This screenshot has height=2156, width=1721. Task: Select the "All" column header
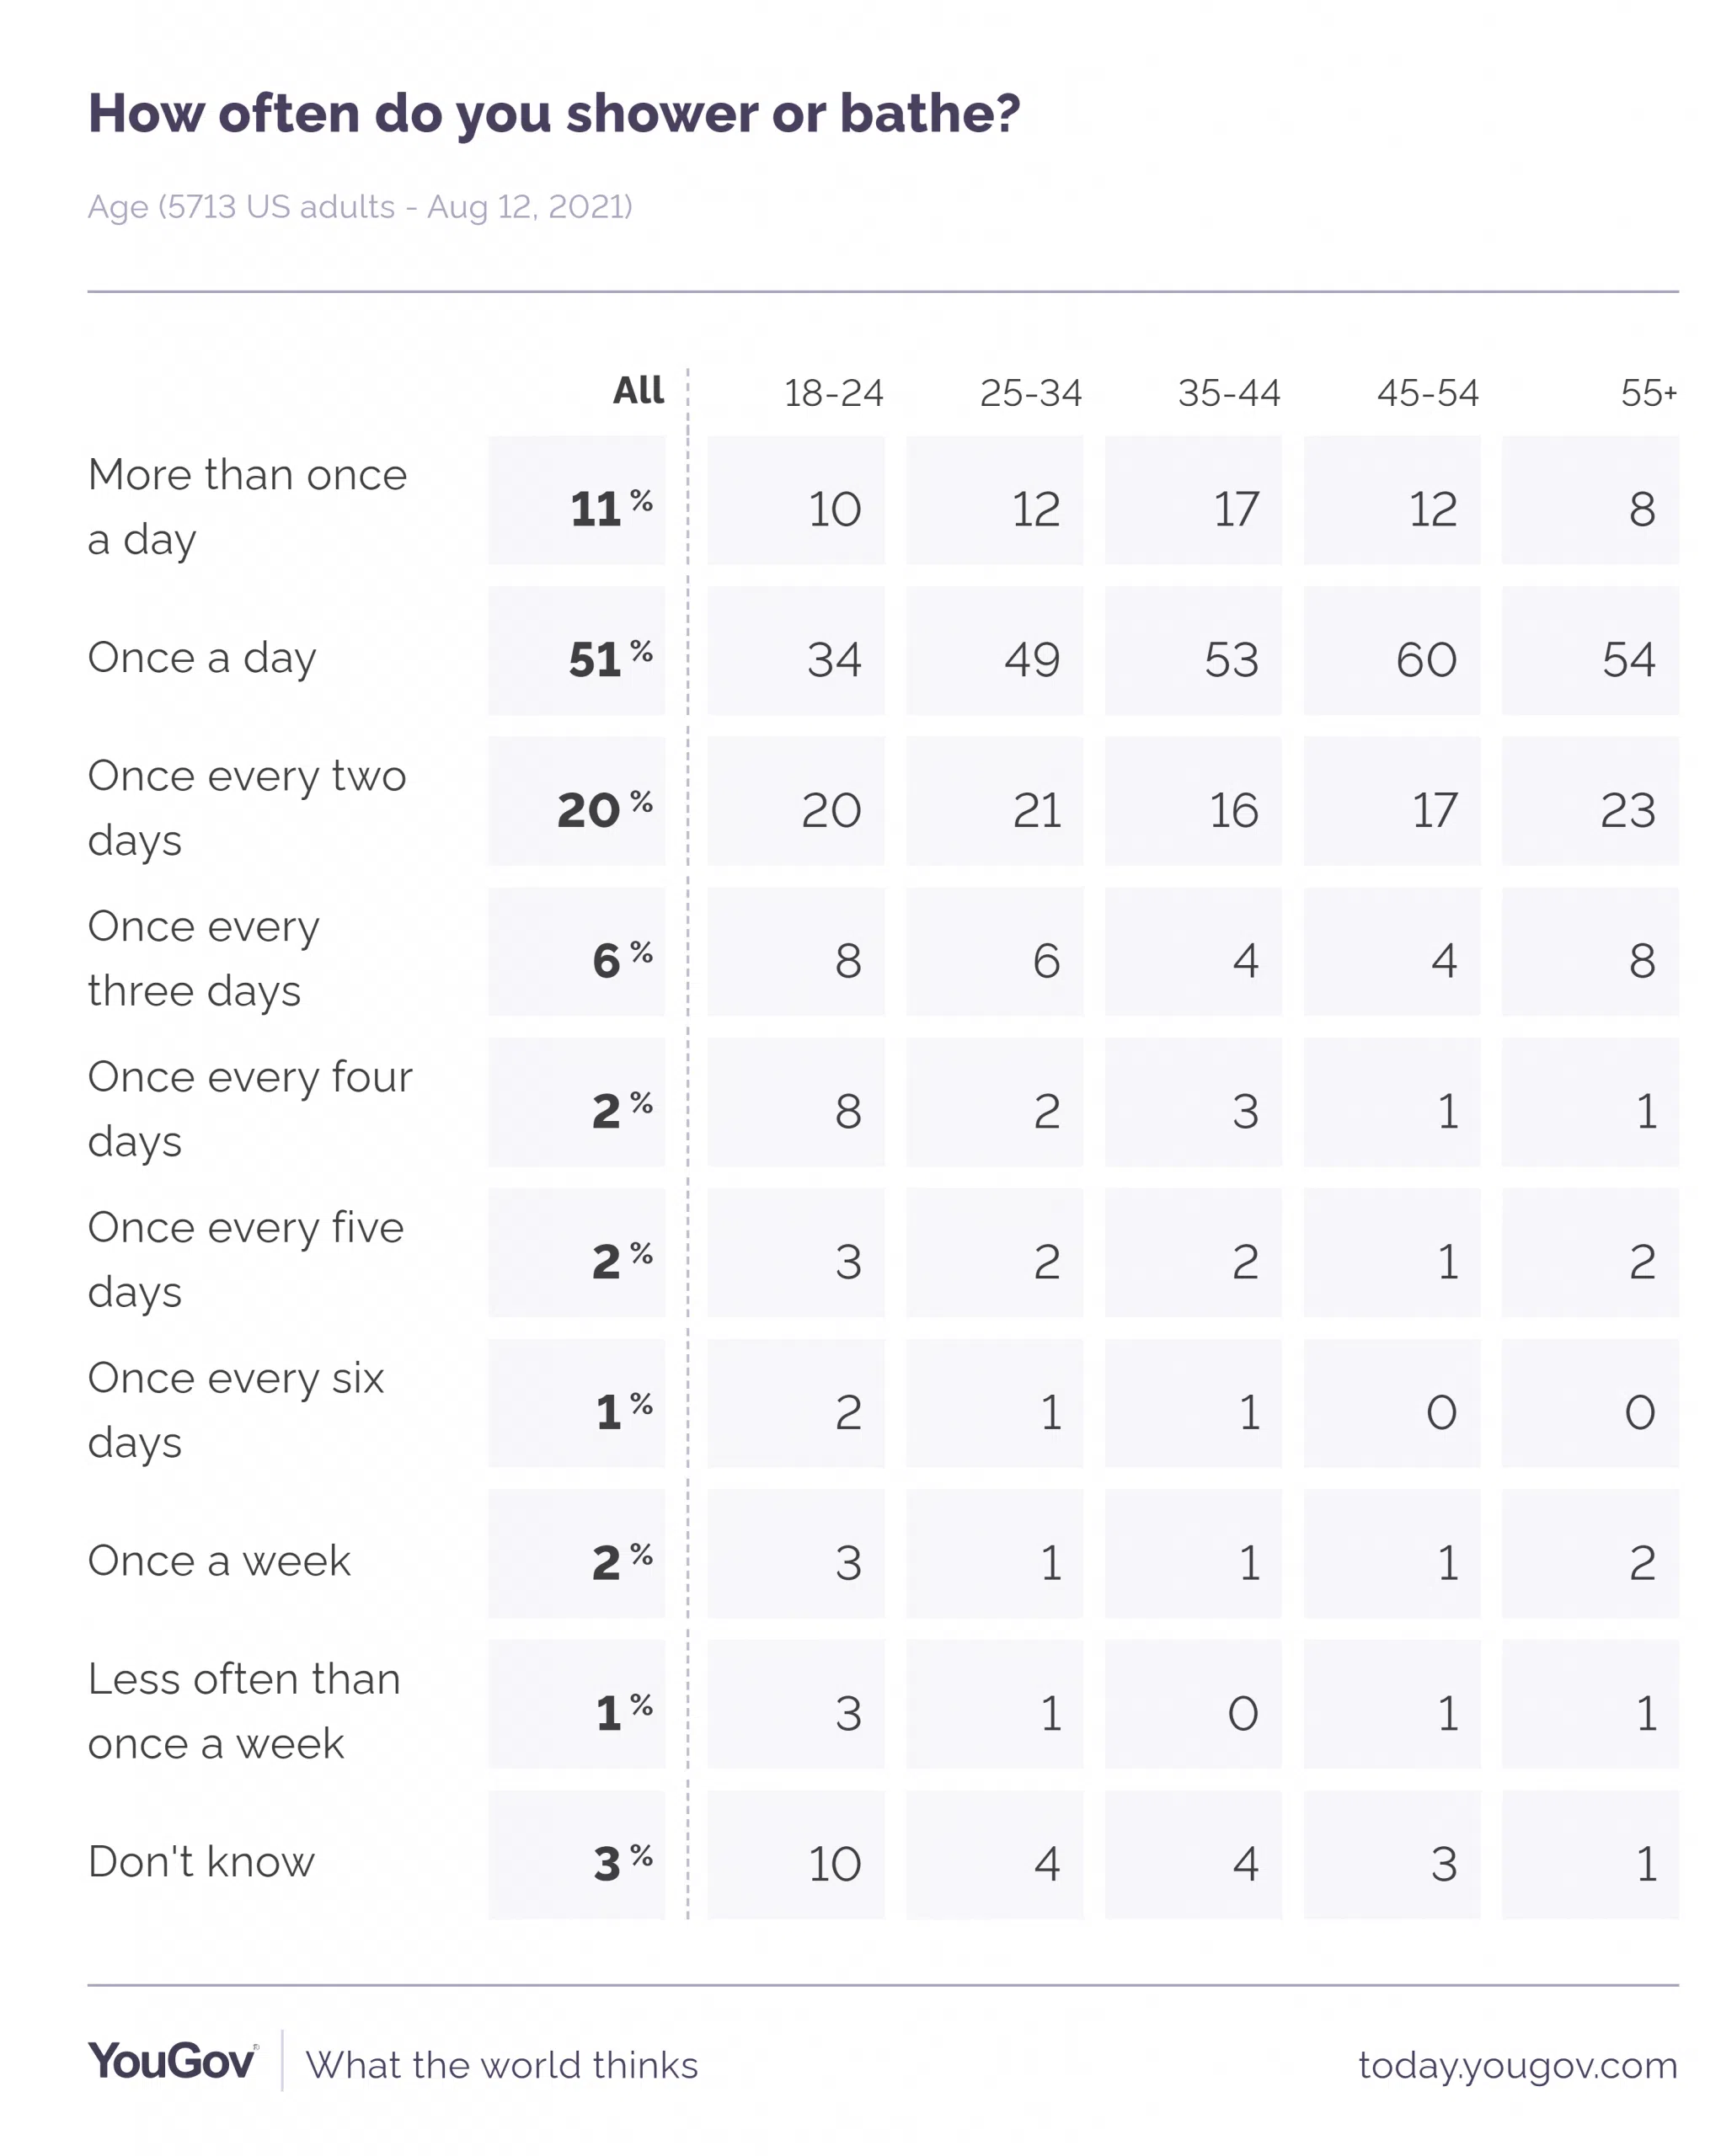(638, 390)
